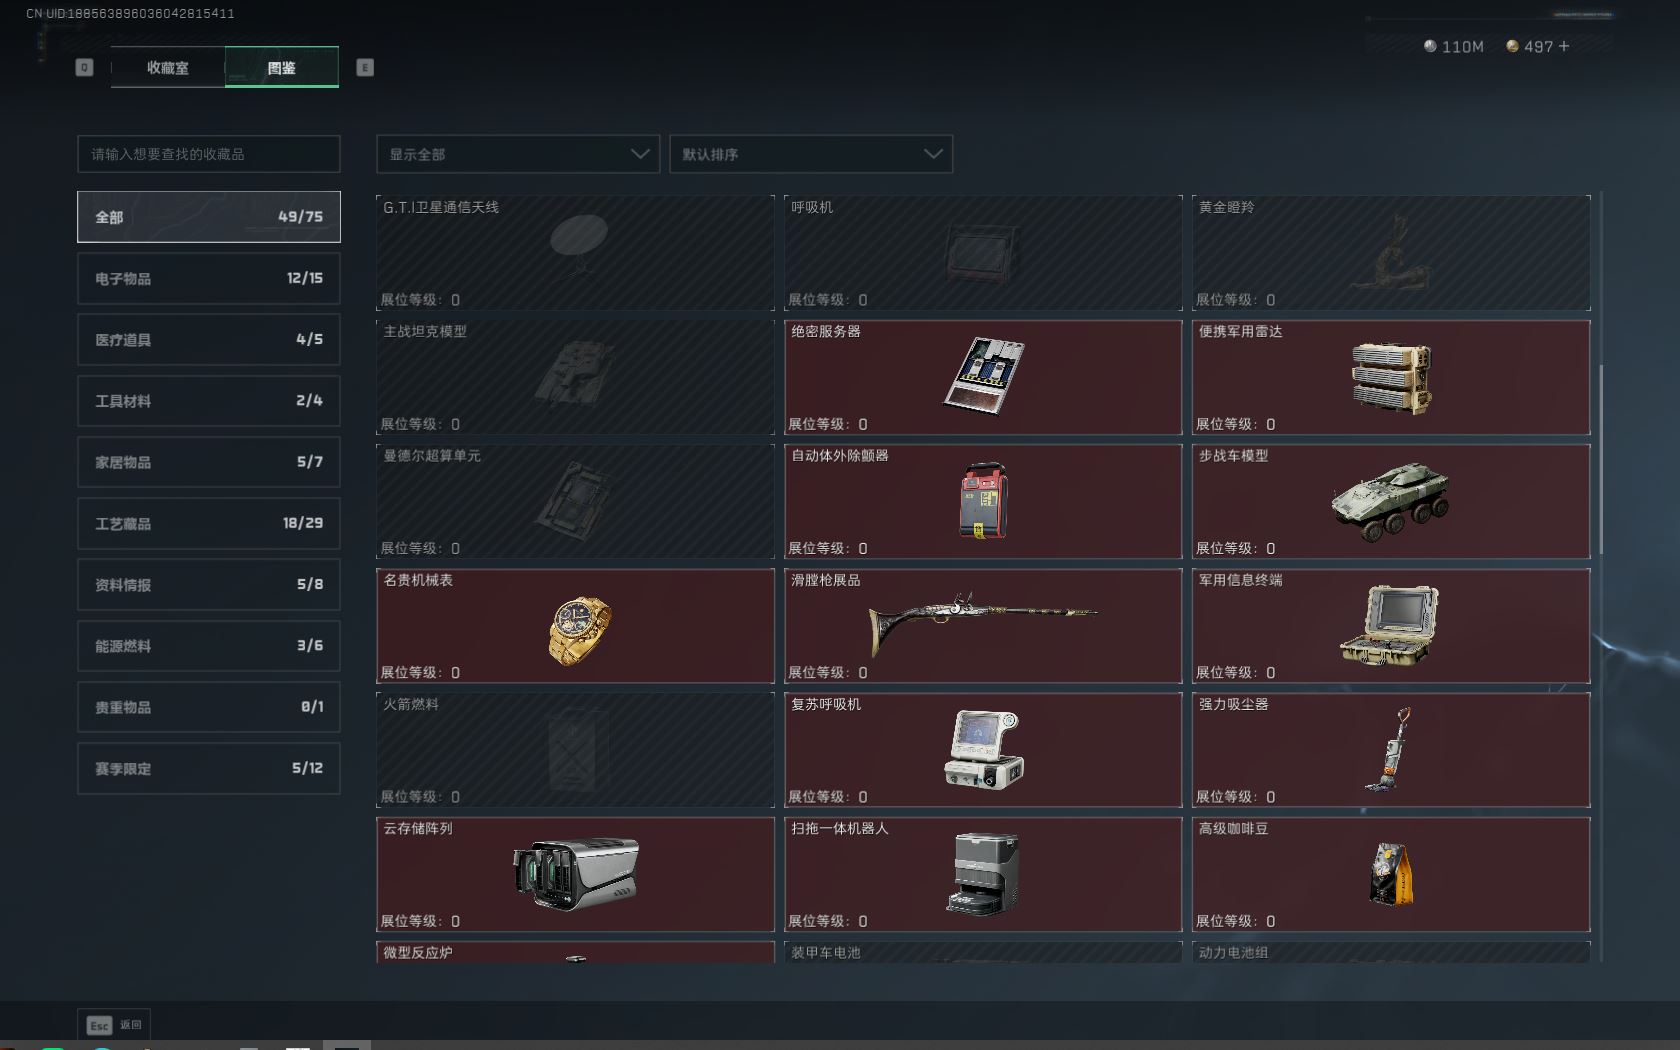Expand the 默认排序 sort dropdown
The width and height of the screenshot is (1680, 1050).
coord(811,154)
